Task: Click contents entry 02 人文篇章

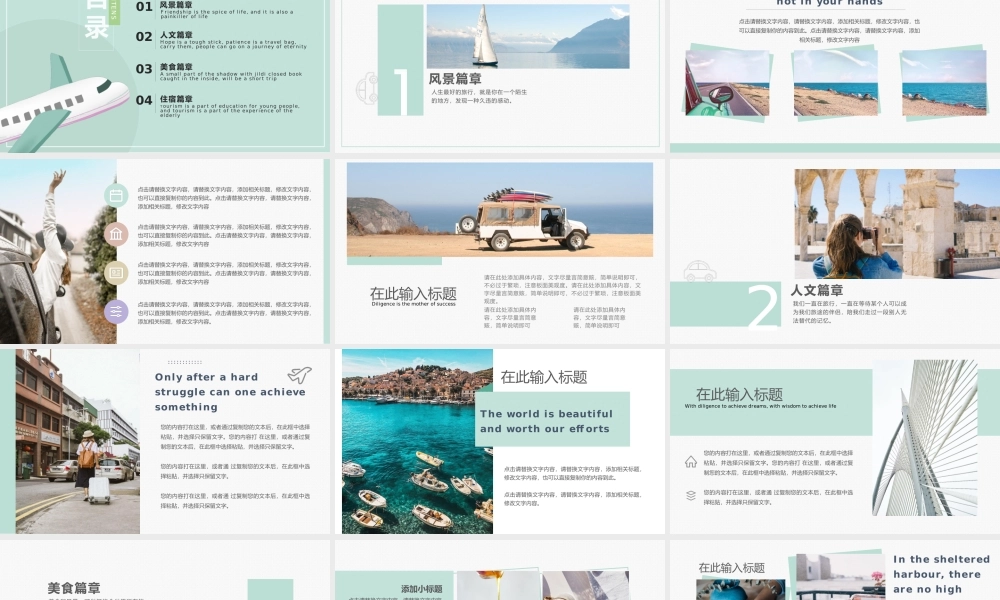Action: 221,40
